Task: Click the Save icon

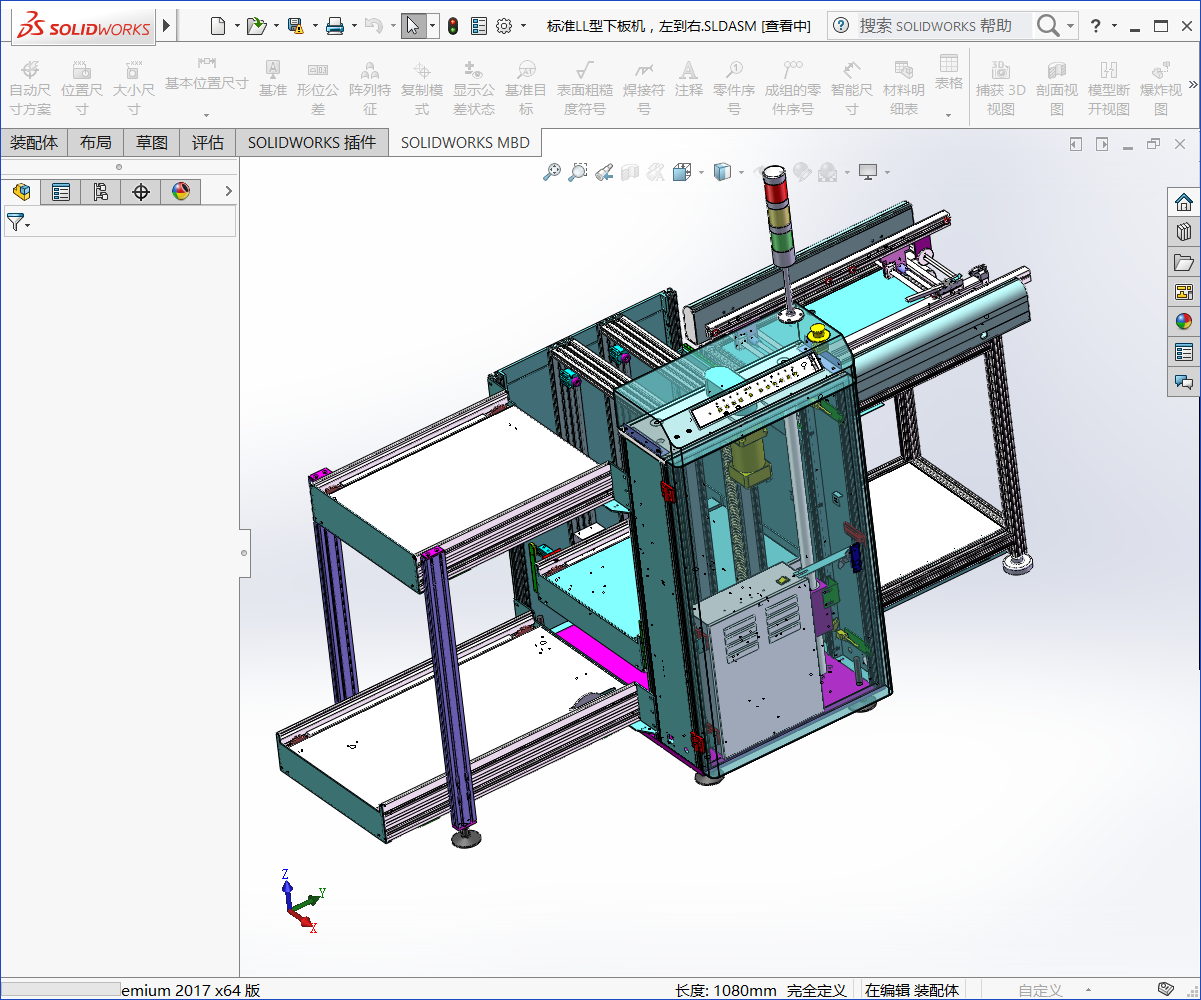Action: pyautogui.click(x=295, y=26)
